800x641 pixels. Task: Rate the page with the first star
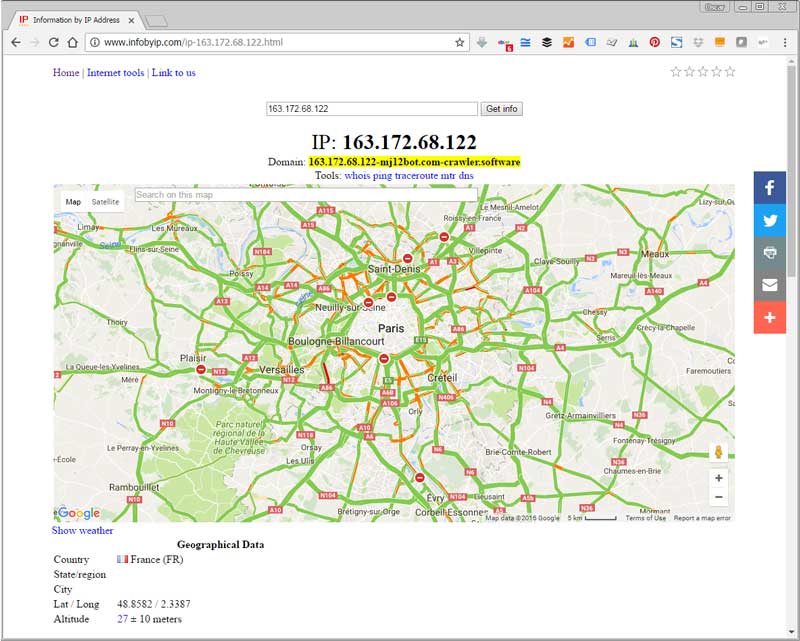coord(676,71)
